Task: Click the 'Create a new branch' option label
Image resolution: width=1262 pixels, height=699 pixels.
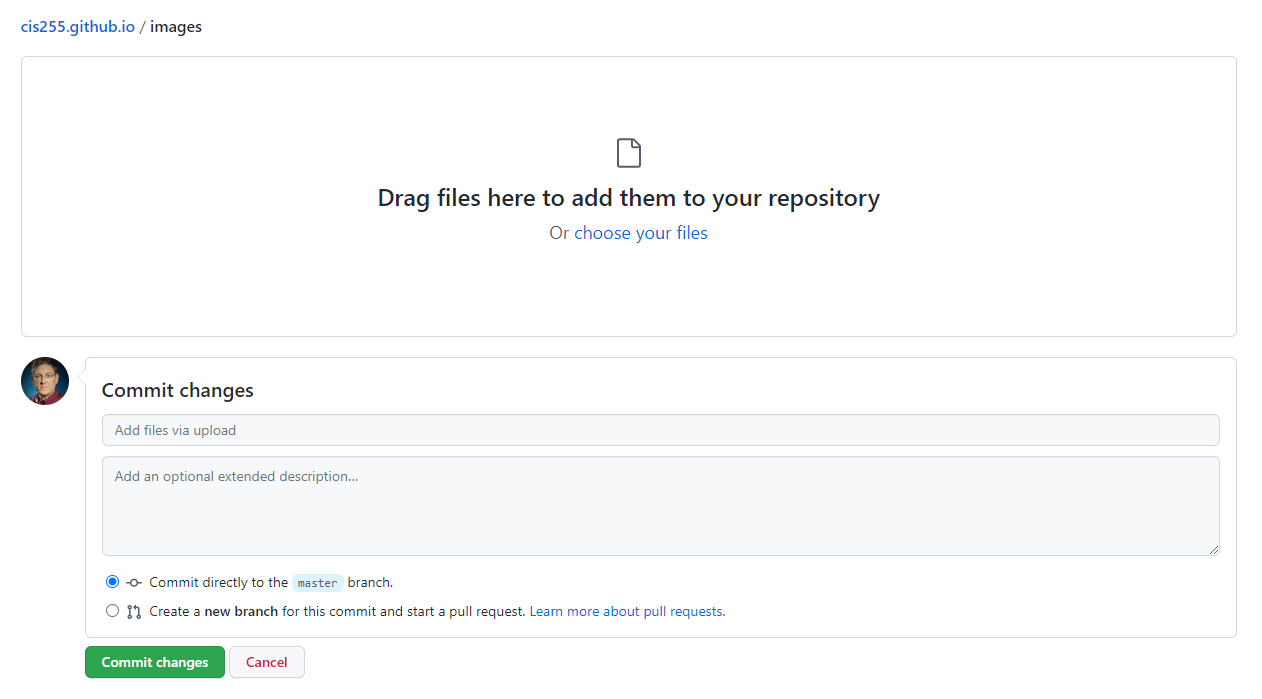Action: 336,611
